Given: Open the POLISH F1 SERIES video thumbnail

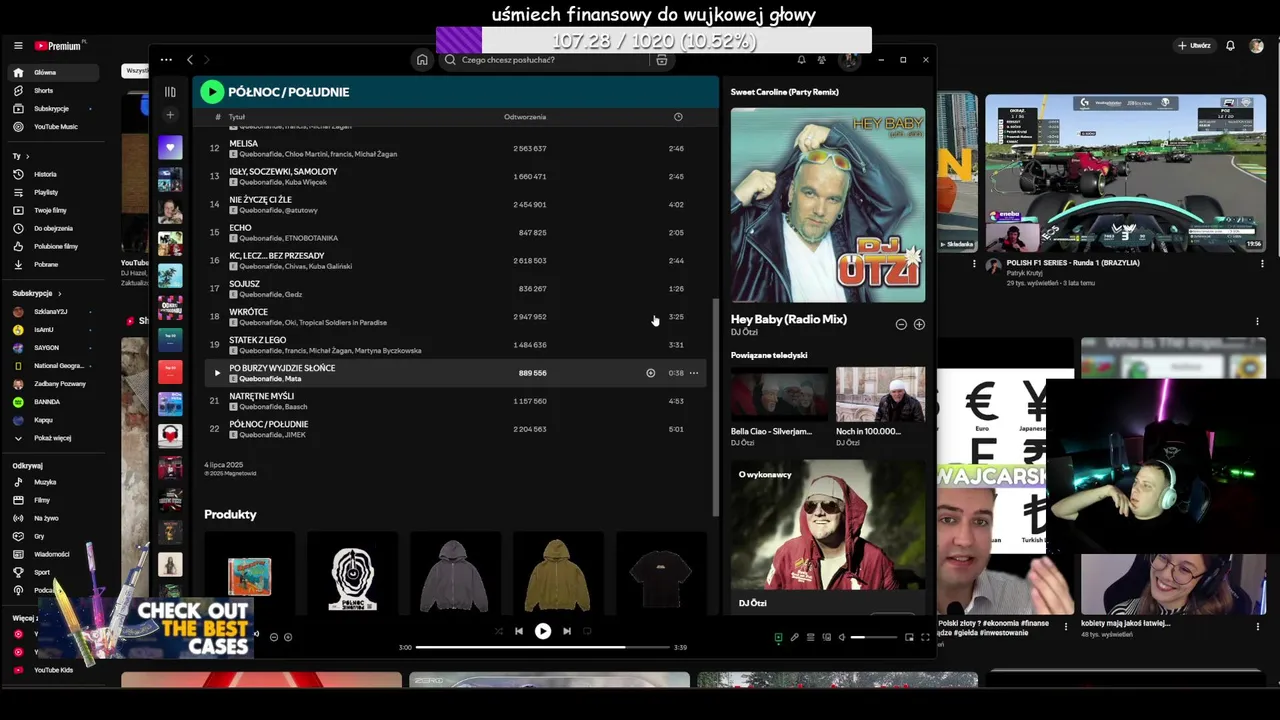Looking at the screenshot, I should pyautogui.click(x=1125, y=173).
